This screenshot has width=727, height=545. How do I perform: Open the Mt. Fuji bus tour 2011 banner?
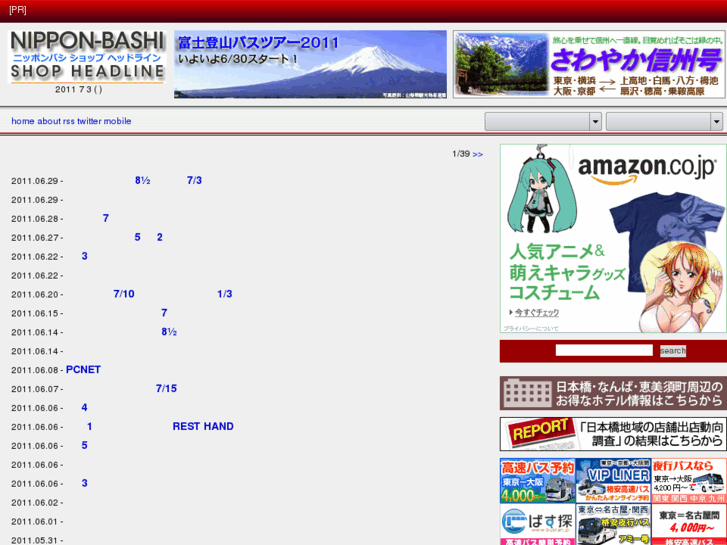310,64
